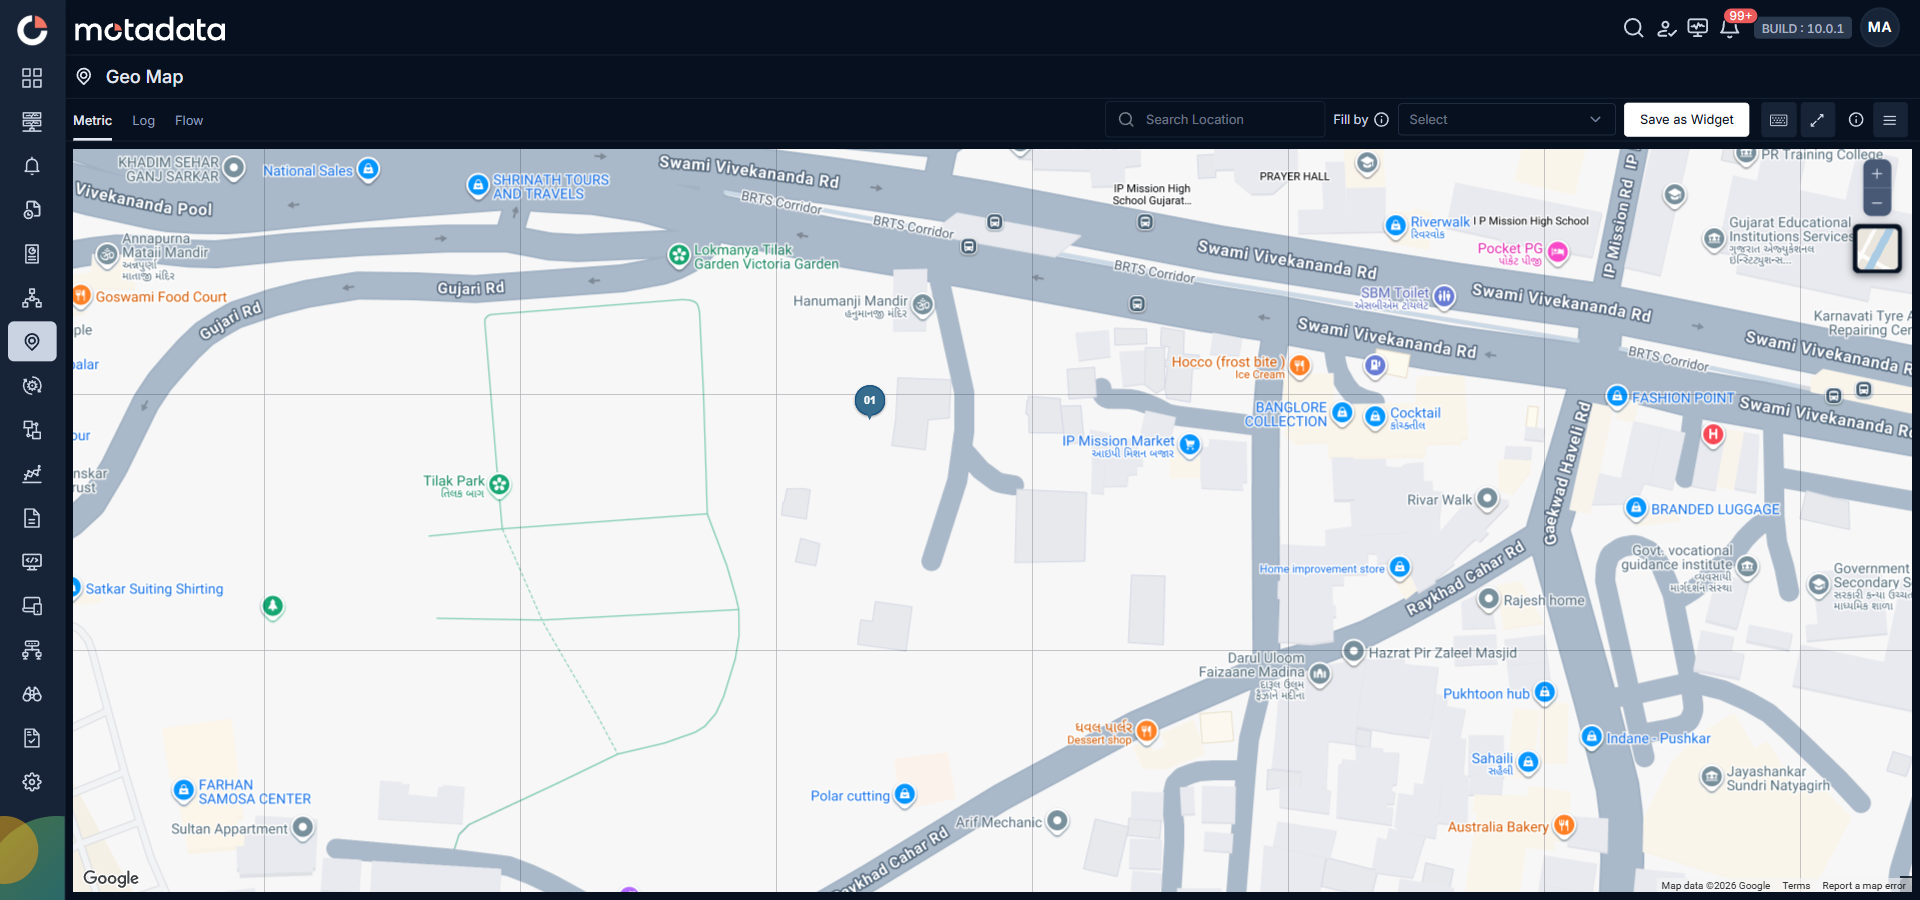Viewport: 1920px width, 900px height.
Task: Open the alerts bell icon in sidebar
Action: [x=32, y=166]
